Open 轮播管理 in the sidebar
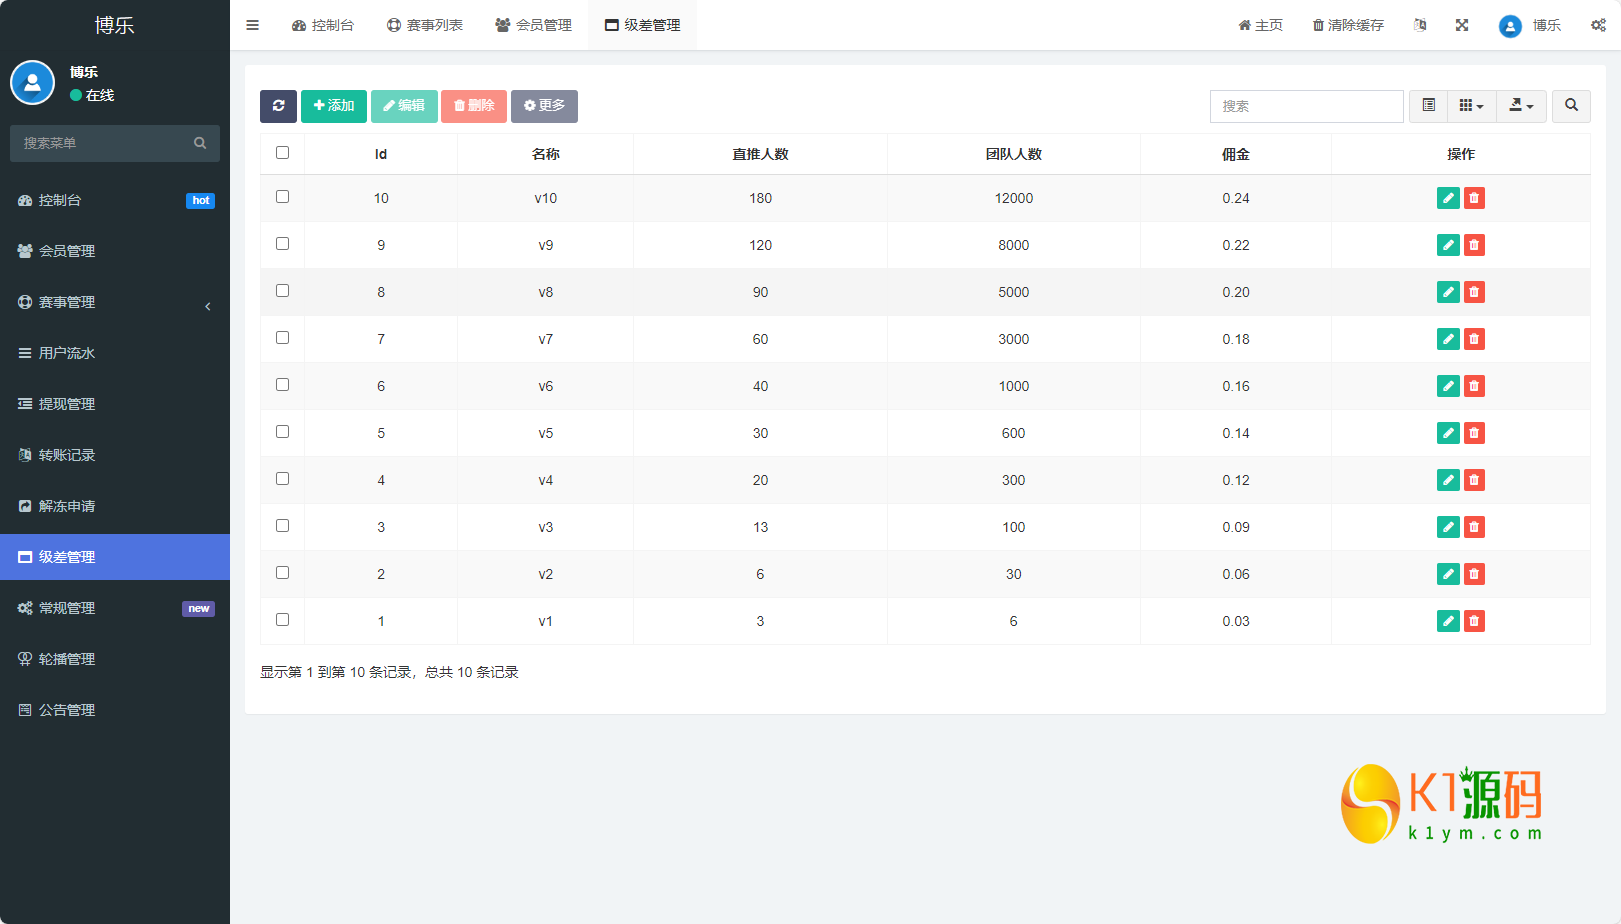 [115, 659]
